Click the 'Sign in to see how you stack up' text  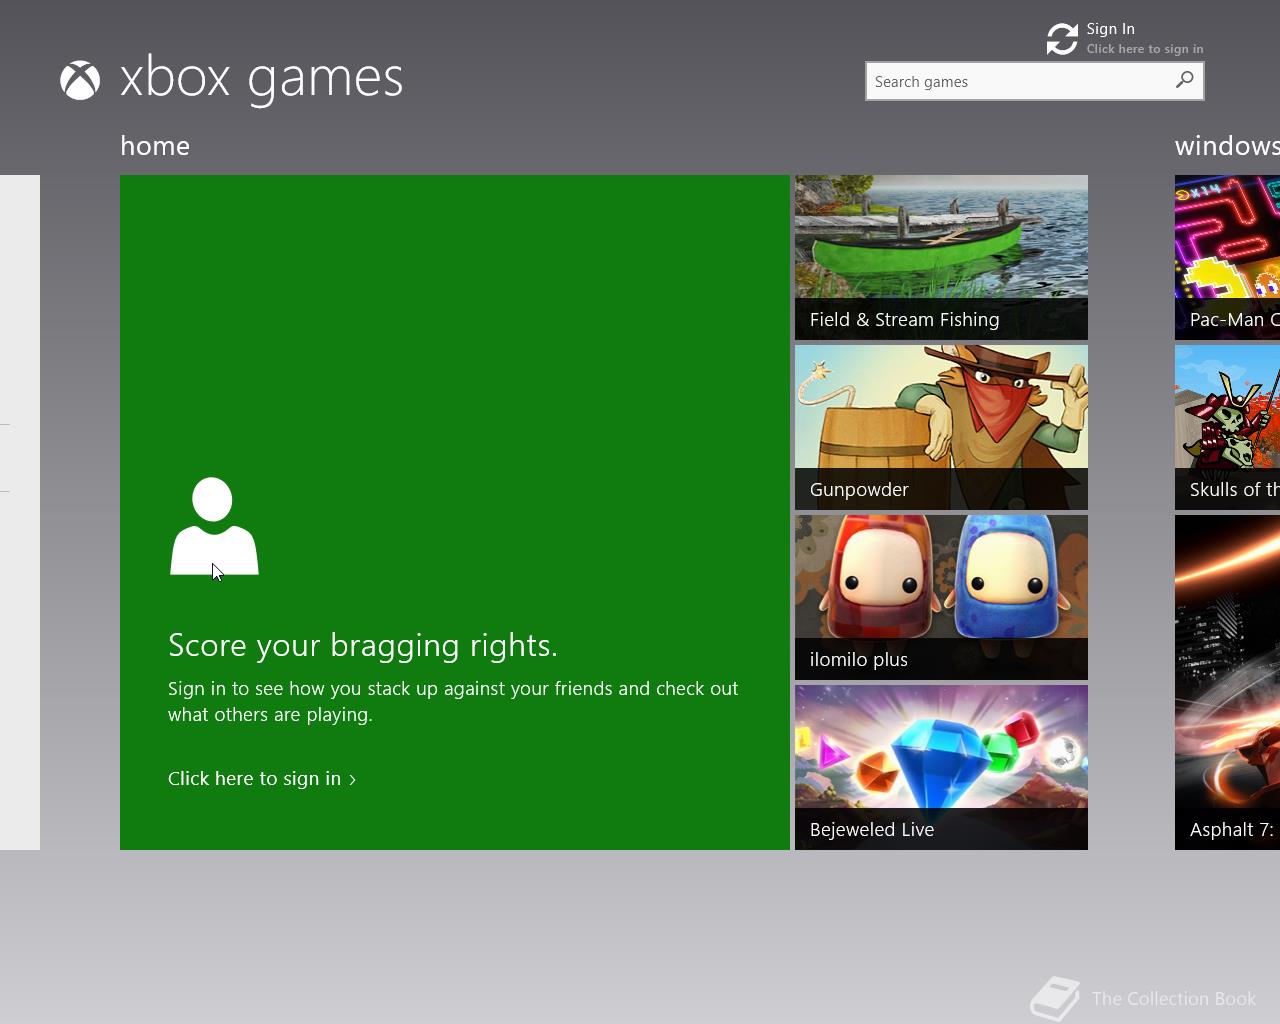(453, 701)
